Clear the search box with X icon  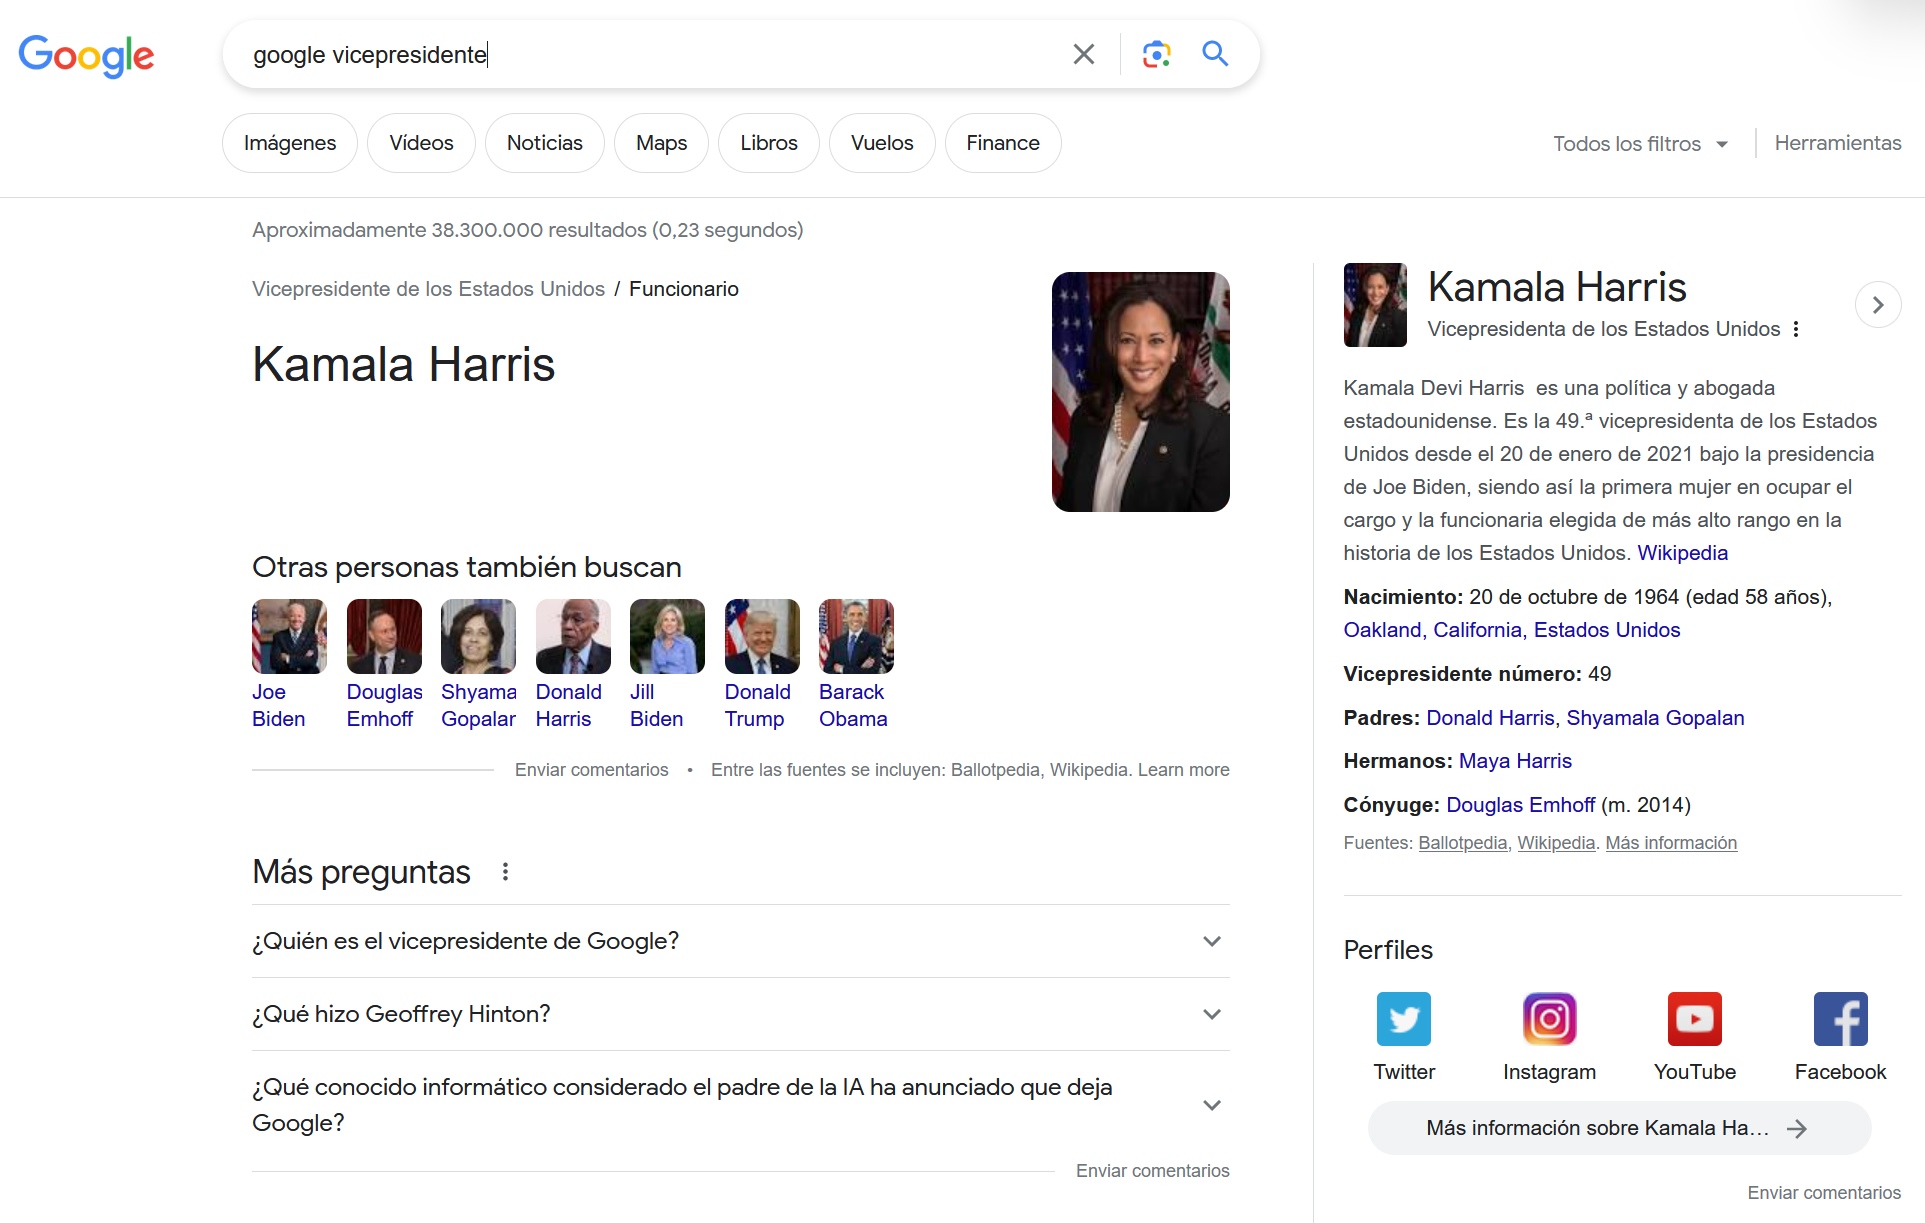tap(1084, 54)
